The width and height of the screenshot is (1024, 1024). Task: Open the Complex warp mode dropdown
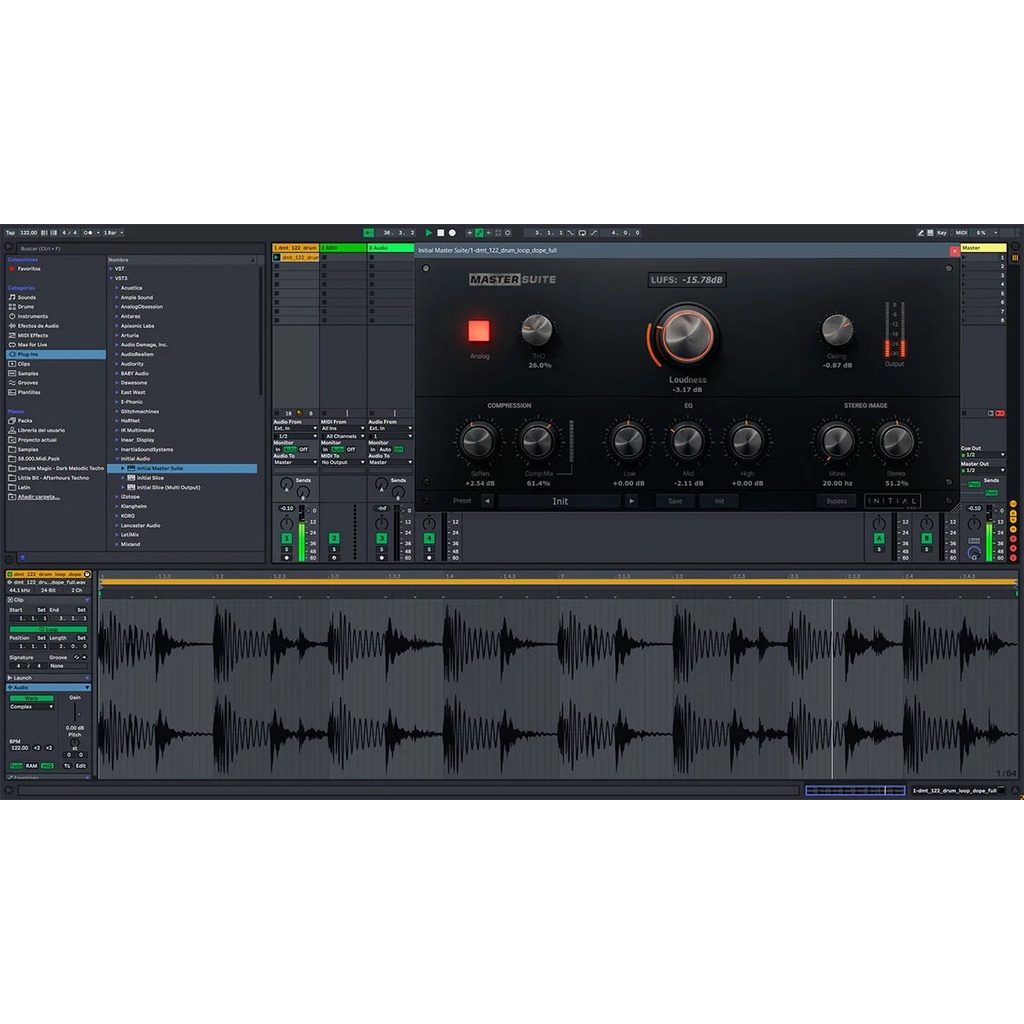click(32, 707)
